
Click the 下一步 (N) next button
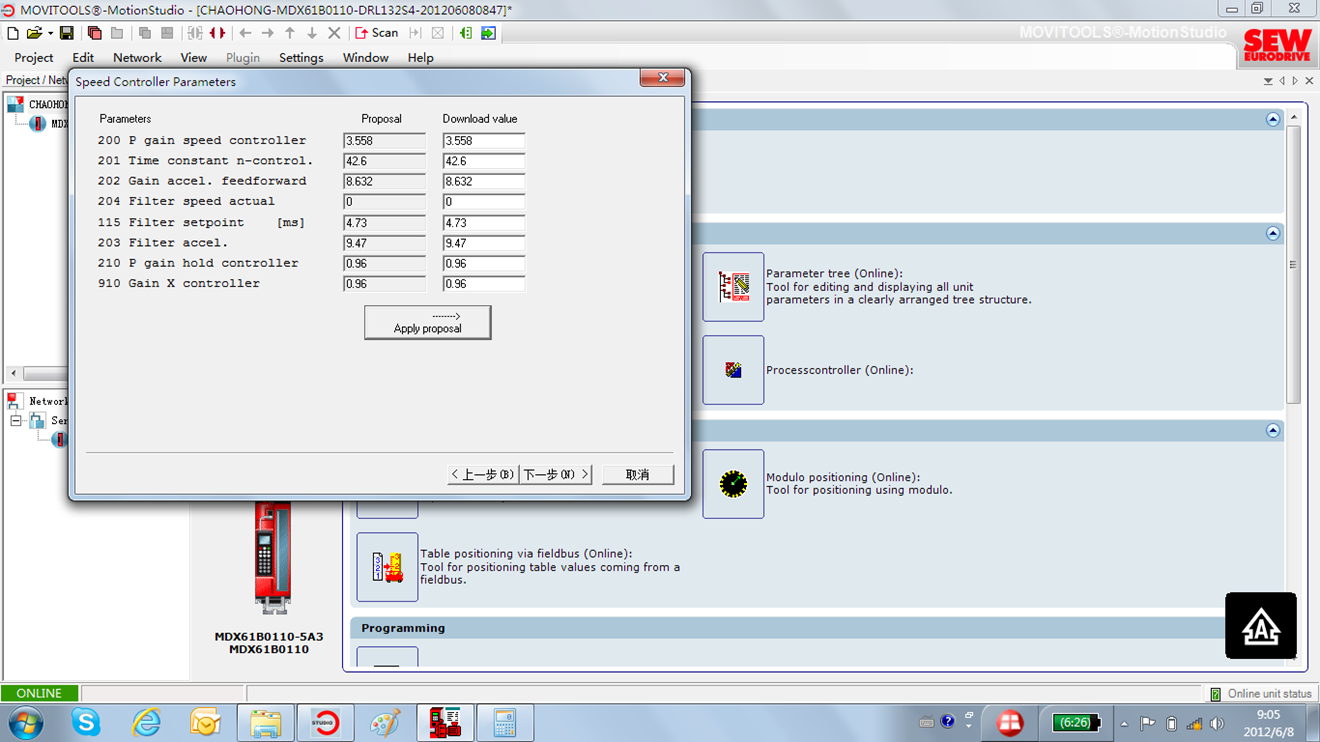click(556, 474)
